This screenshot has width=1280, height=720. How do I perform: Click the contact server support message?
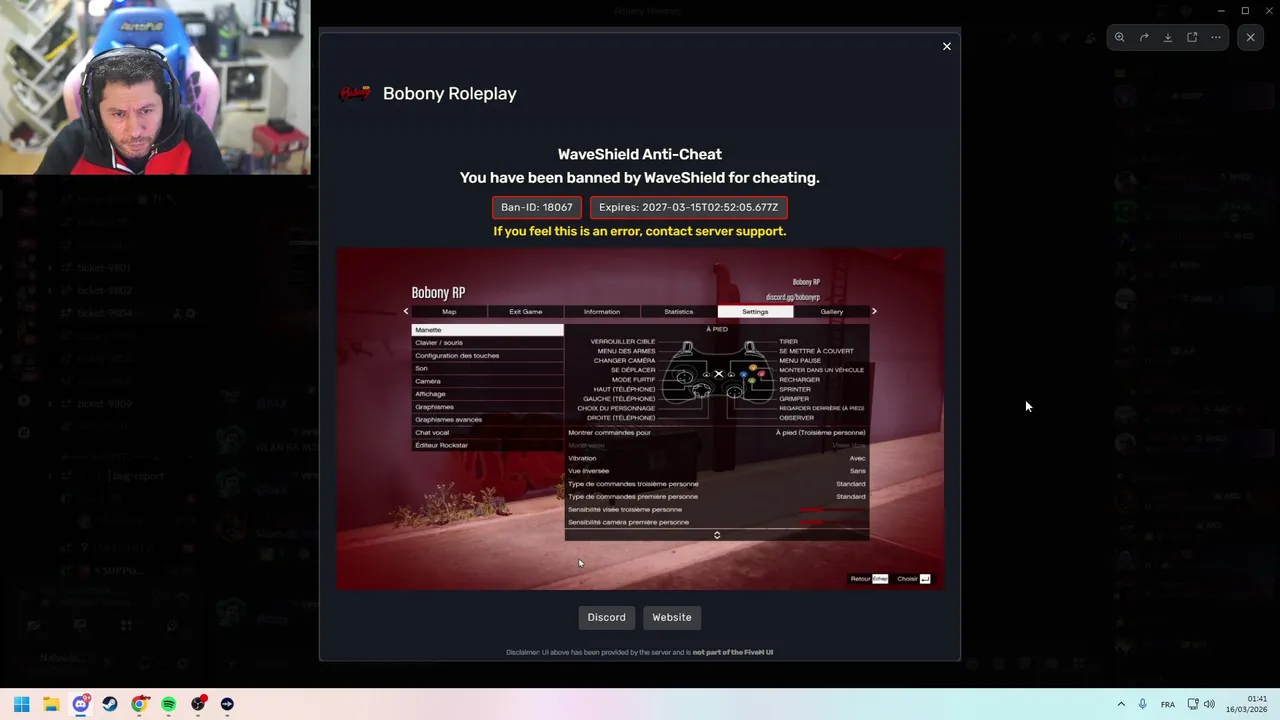click(x=640, y=231)
